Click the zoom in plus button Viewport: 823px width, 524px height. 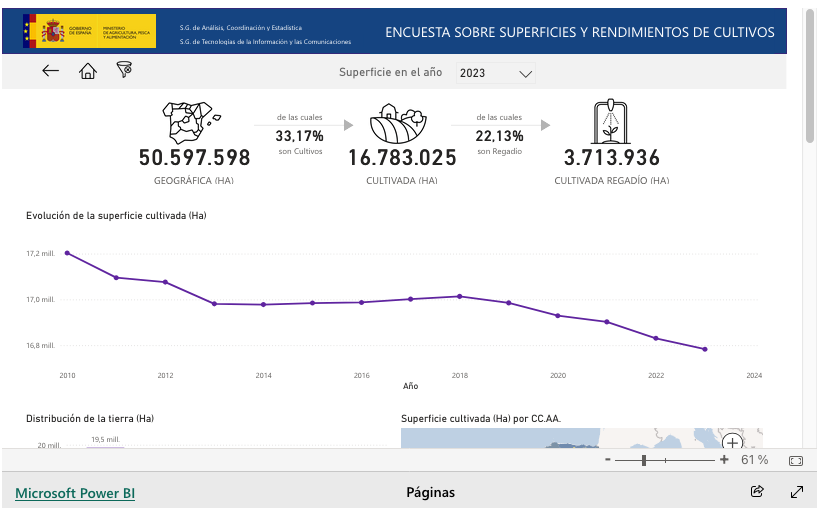(x=724, y=459)
